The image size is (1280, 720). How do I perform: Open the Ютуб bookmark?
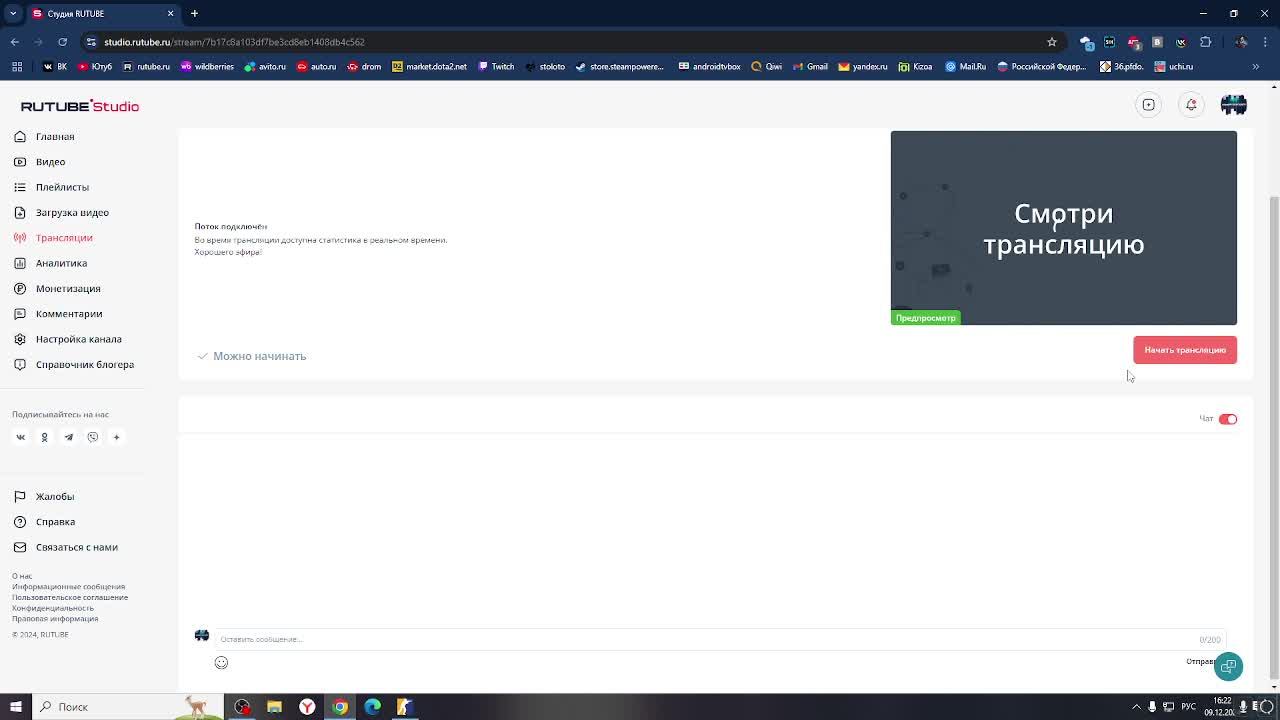tap(95, 67)
